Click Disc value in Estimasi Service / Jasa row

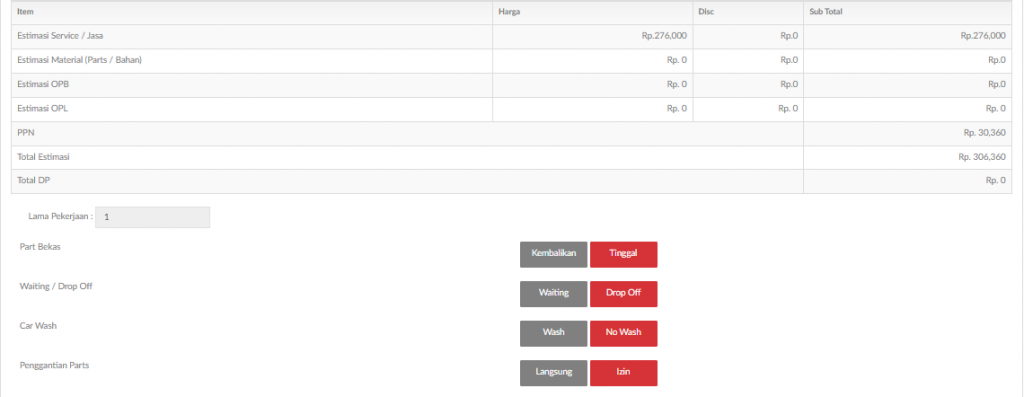point(789,36)
